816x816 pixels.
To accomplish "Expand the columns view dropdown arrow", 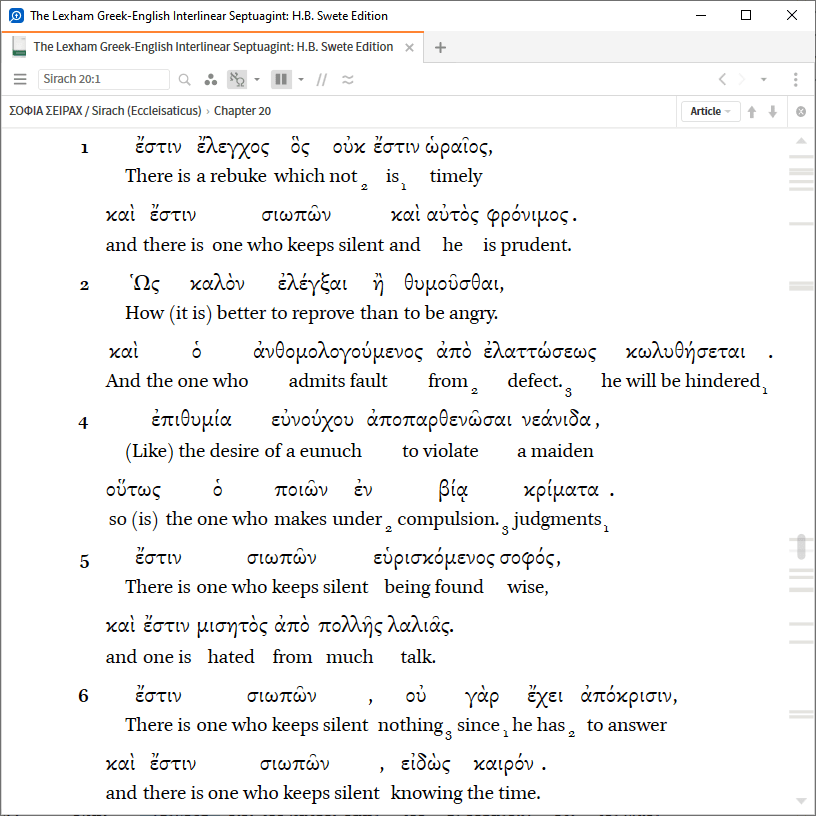I will coord(301,80).
